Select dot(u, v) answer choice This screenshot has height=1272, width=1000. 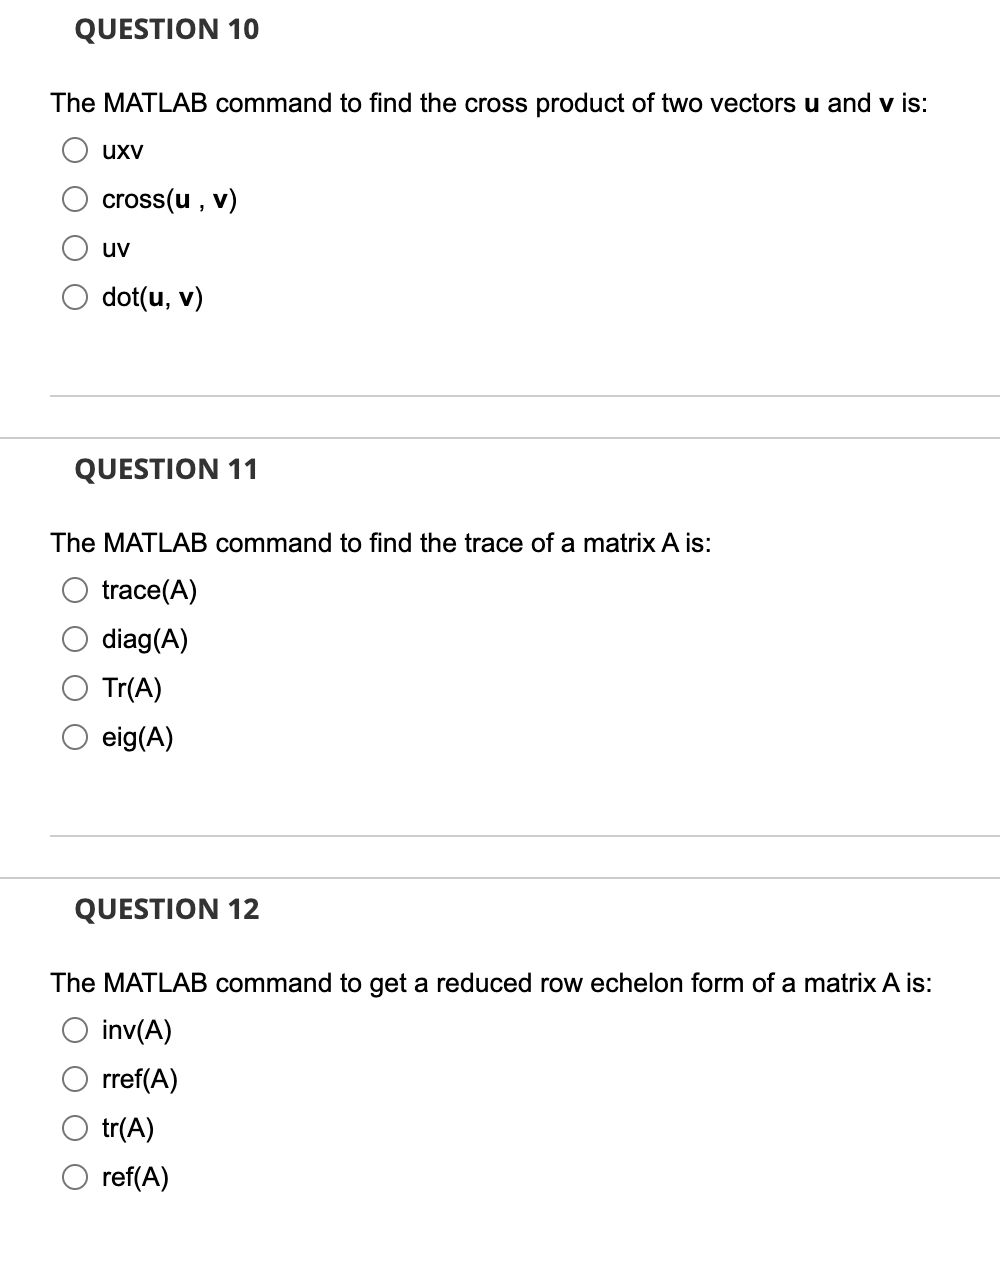point(75,297)
